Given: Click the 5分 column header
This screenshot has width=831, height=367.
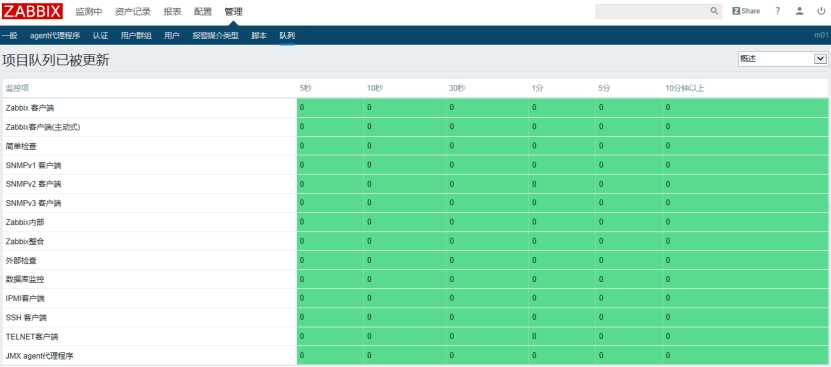Looking at the screenshot, I should point(604,89).
